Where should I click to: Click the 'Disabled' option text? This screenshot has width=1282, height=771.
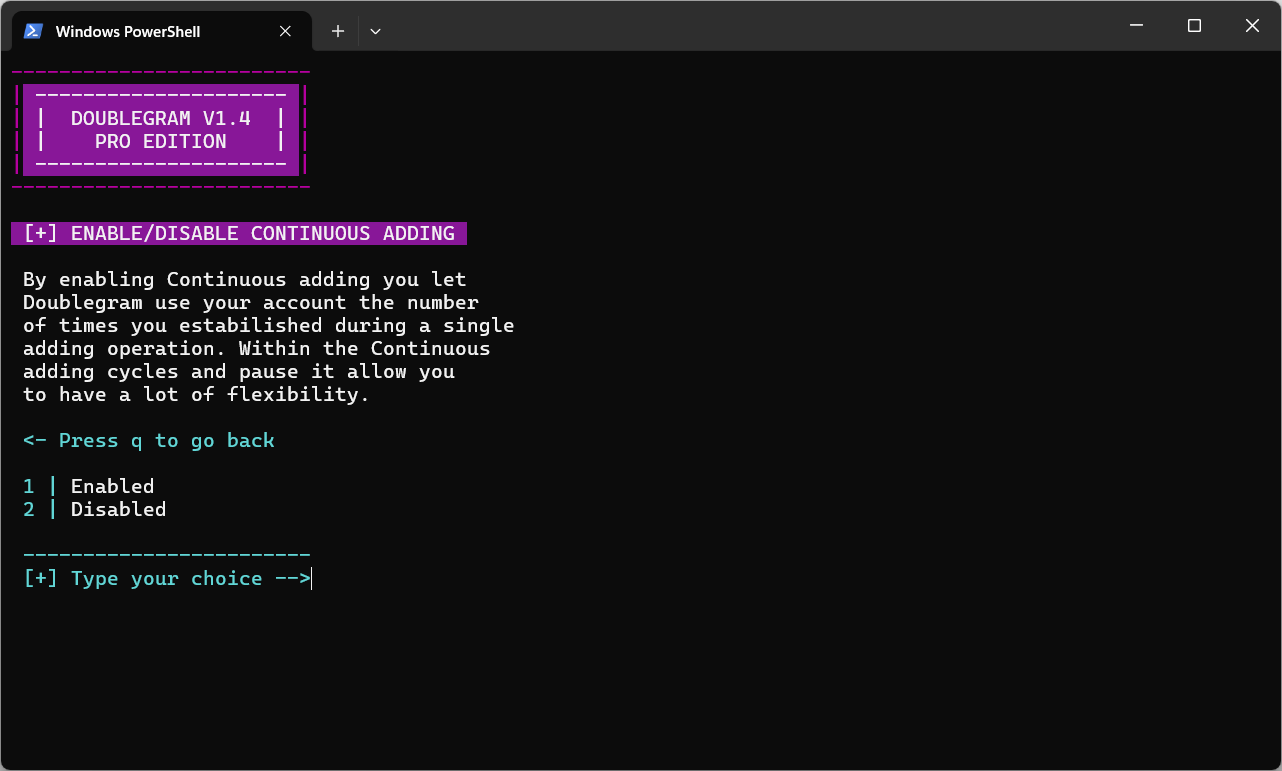click(x=118, y=510)
